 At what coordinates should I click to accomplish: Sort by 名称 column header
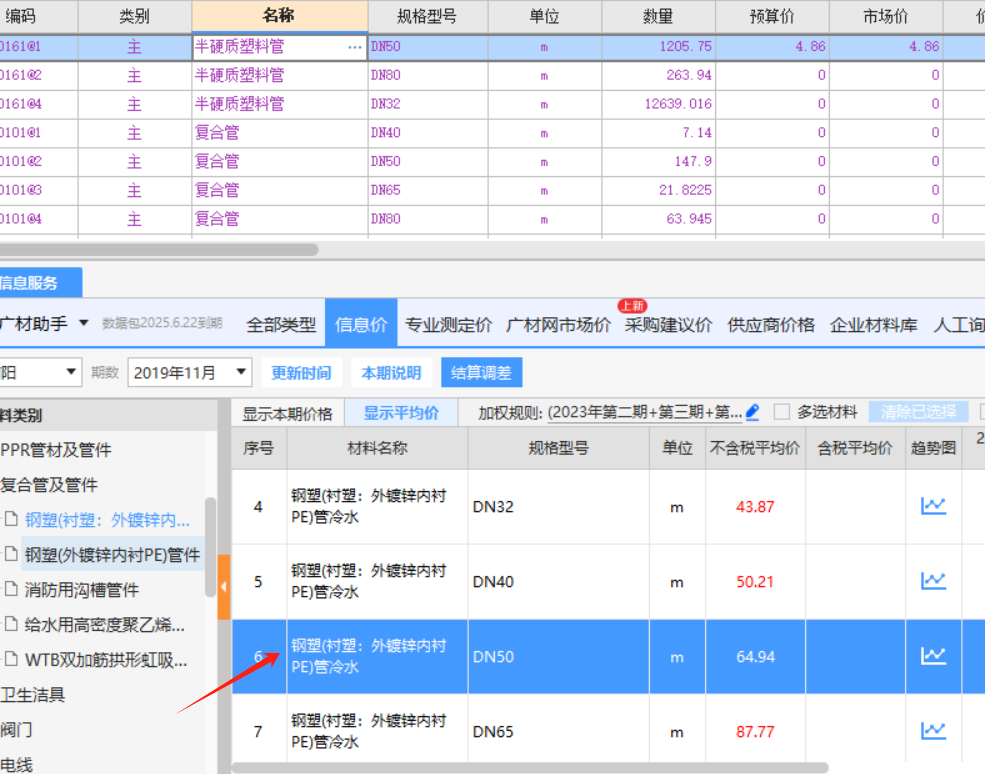[280, 16]
